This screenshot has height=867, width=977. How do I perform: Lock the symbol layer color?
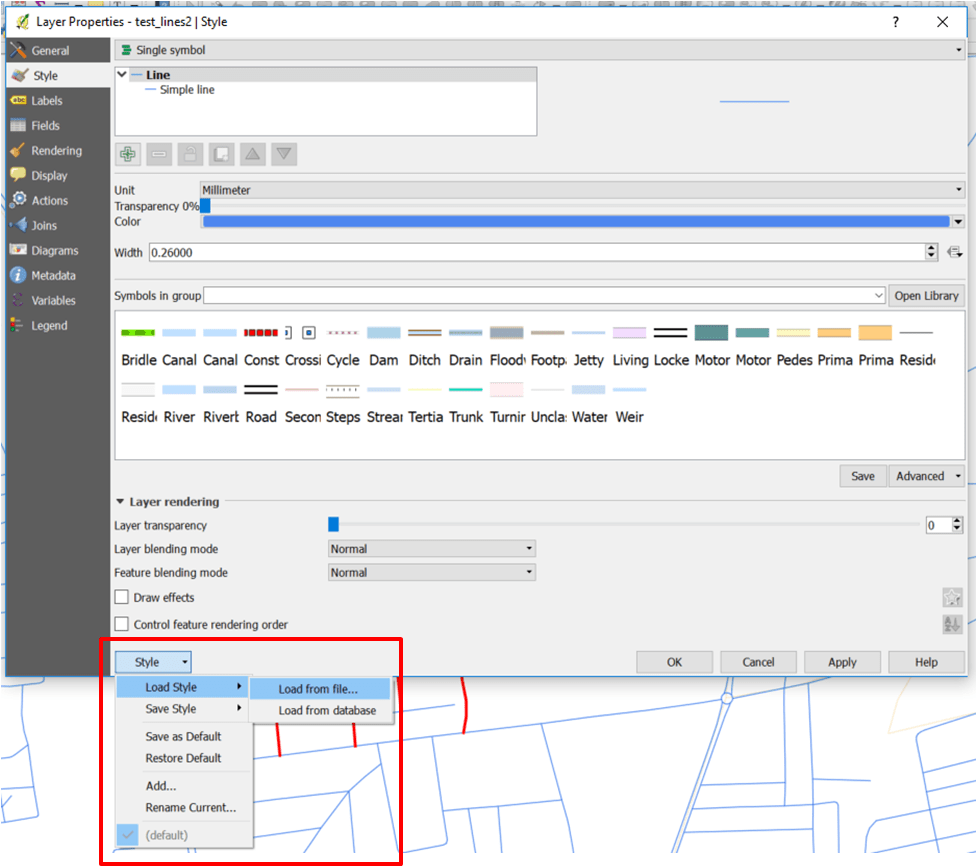click(190, 154)
